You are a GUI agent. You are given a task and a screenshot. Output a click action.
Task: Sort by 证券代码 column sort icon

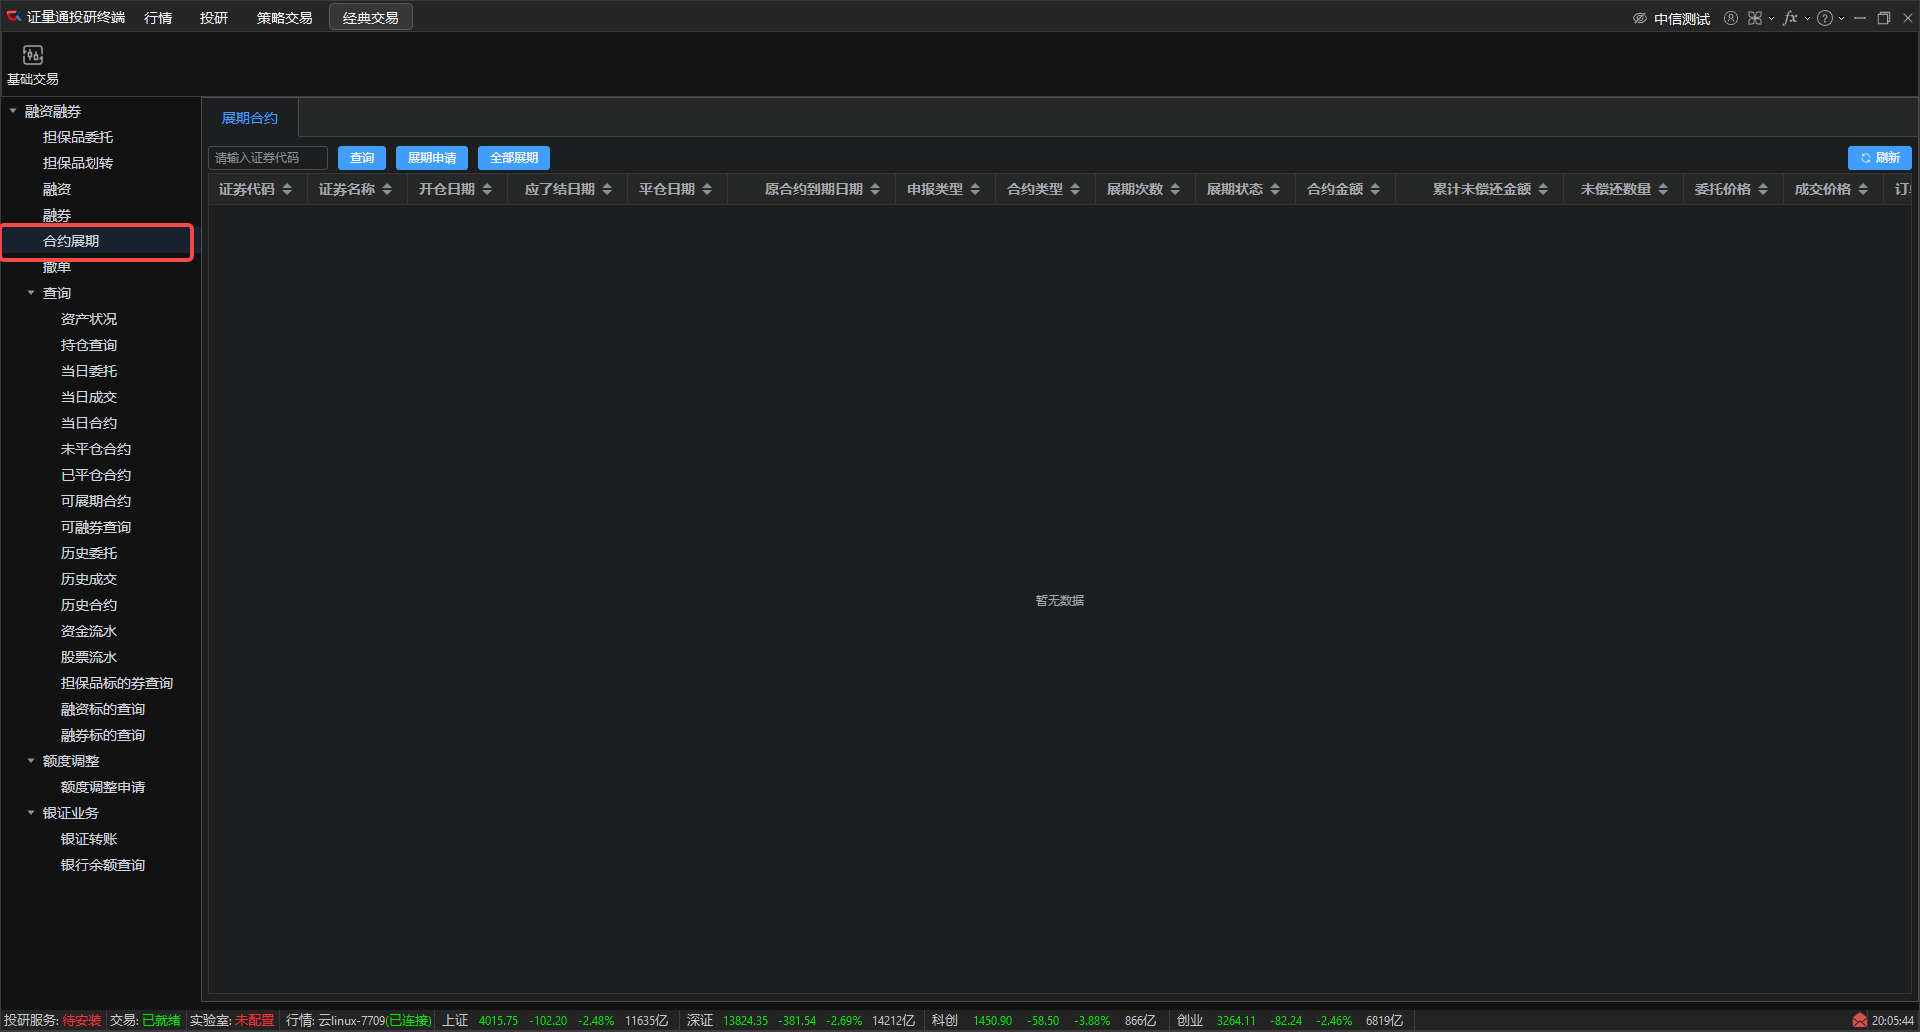pos(287,189)
